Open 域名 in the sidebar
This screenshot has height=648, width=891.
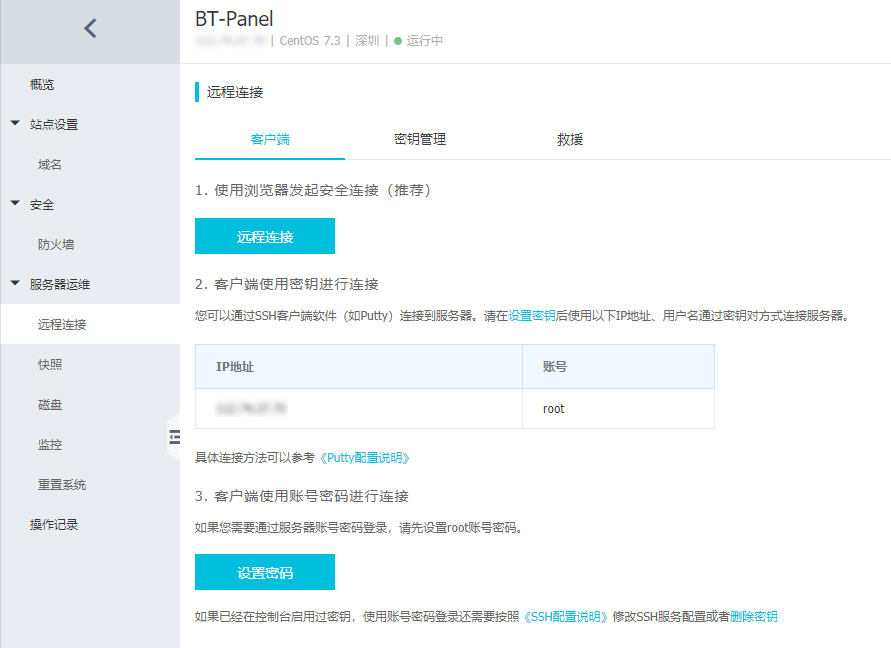(50, 165)
